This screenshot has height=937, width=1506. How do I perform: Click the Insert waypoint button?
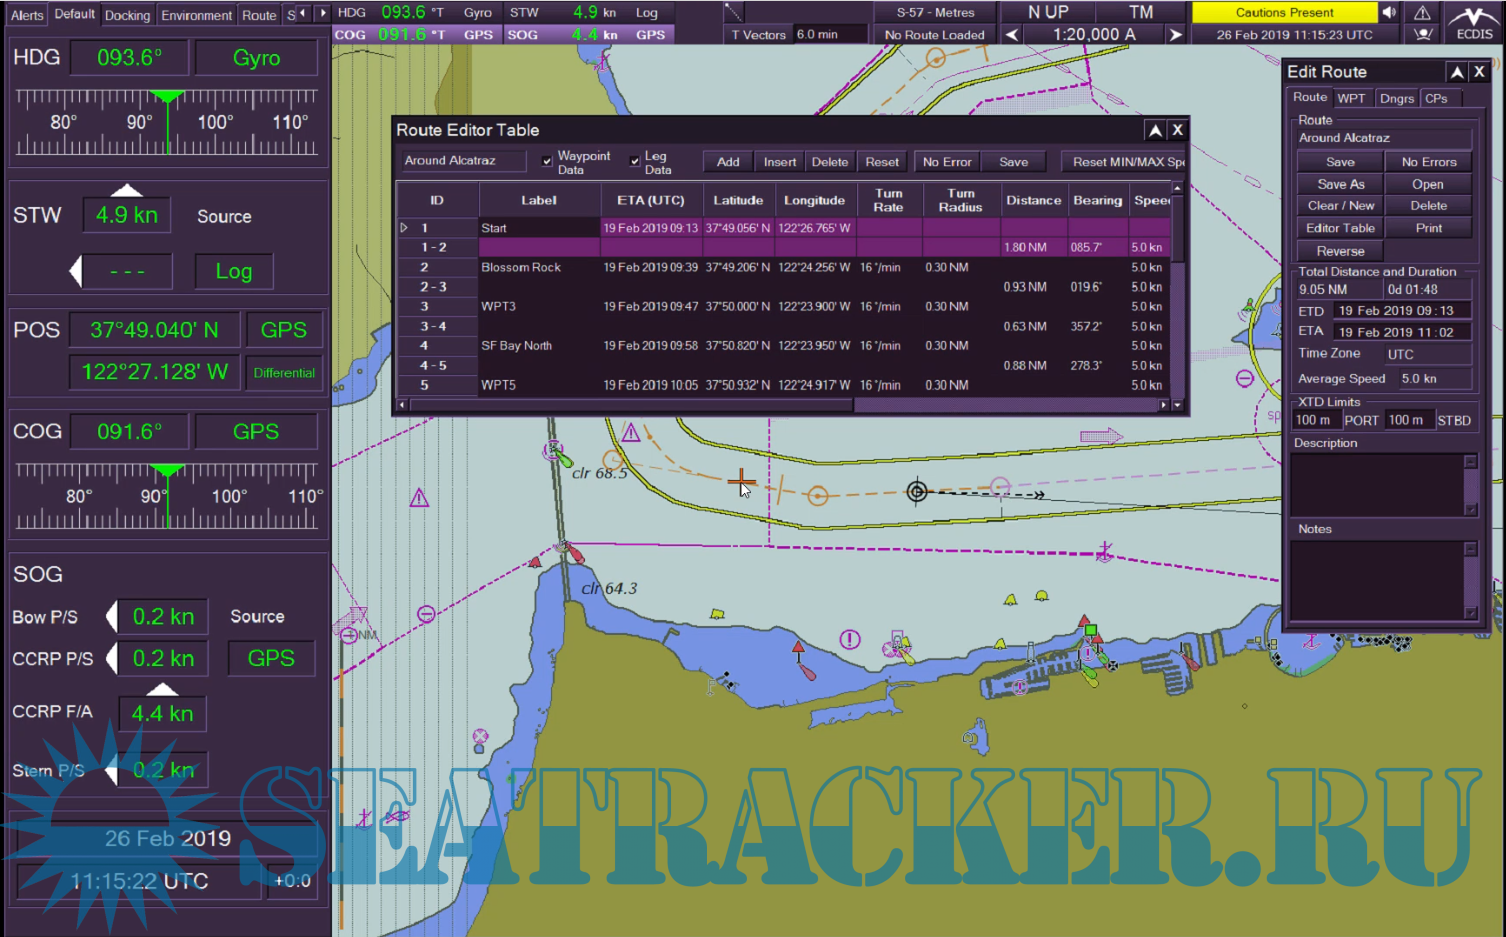point(780,162)
